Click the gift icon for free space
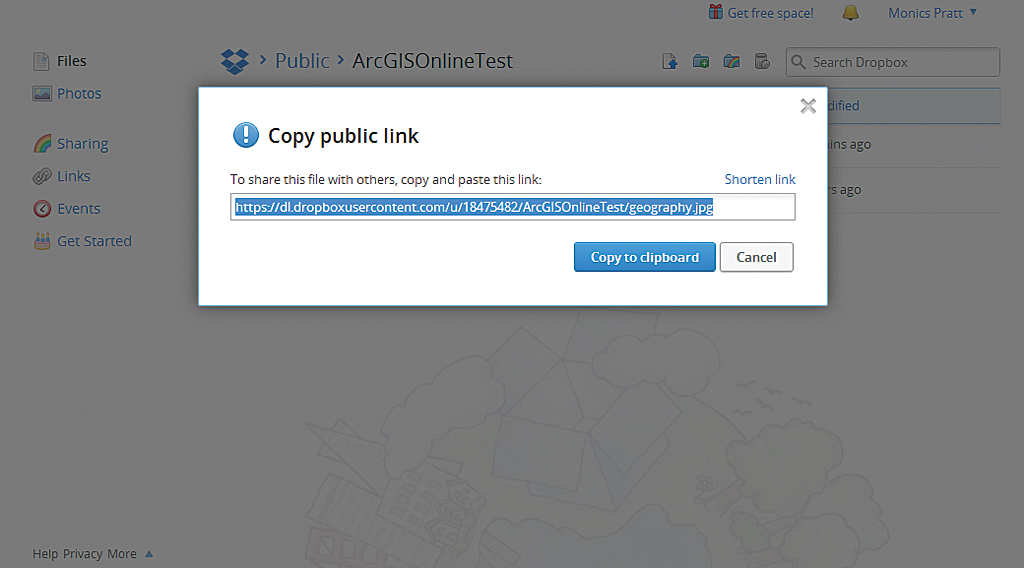This screenshot has height=568, width=1024. 716,12
